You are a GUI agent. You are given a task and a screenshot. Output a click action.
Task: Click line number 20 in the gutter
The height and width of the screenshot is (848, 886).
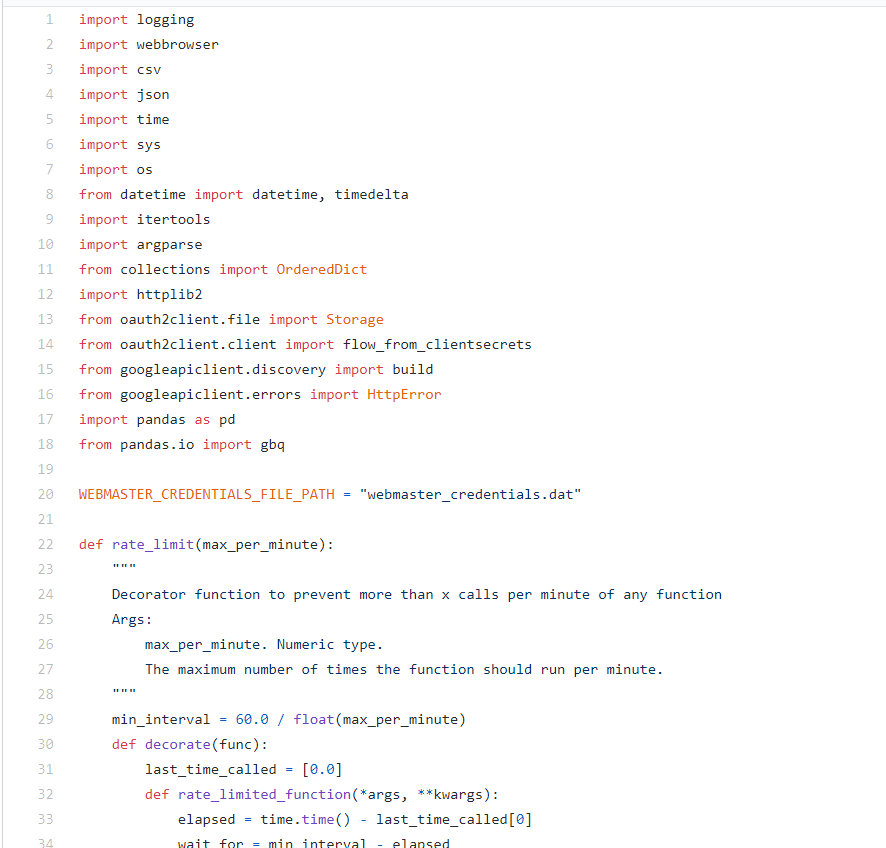[x=45, y=494]
